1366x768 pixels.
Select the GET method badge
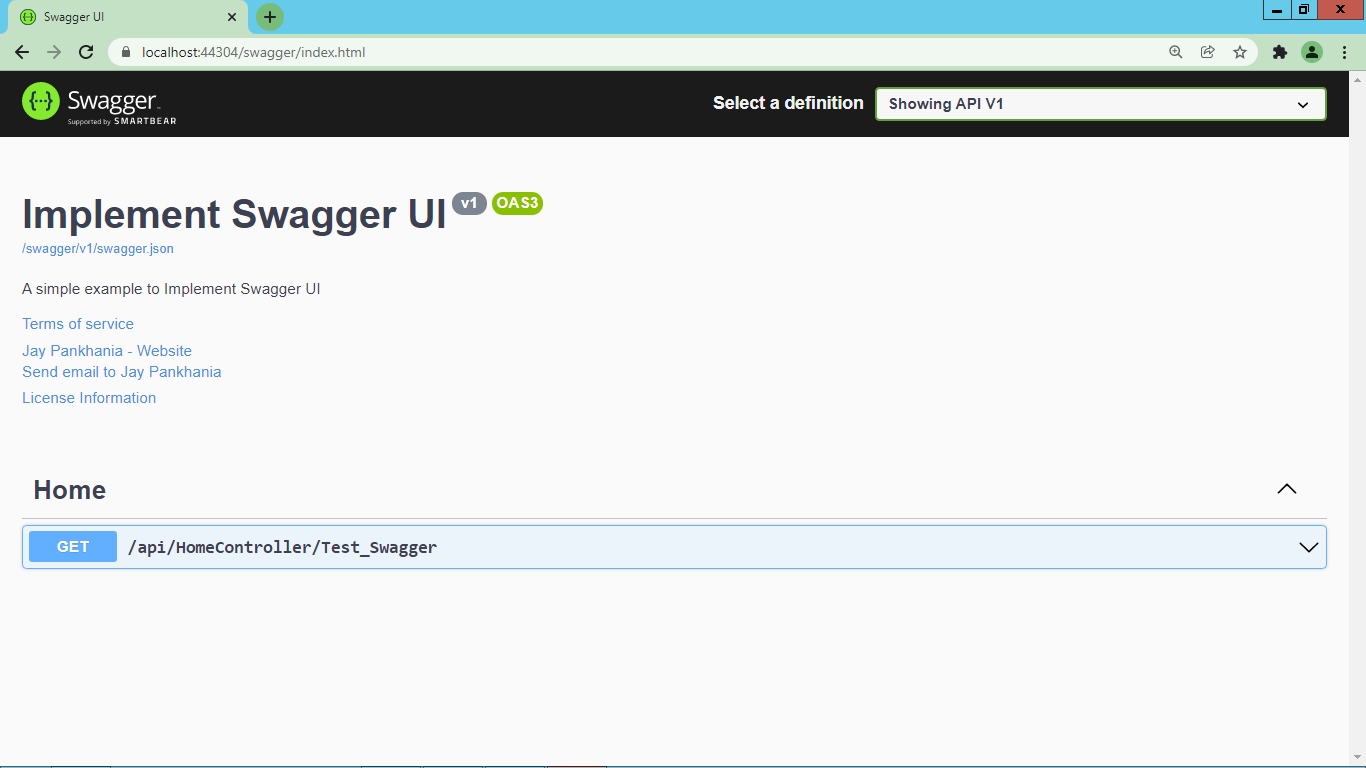tap(72, 546)
